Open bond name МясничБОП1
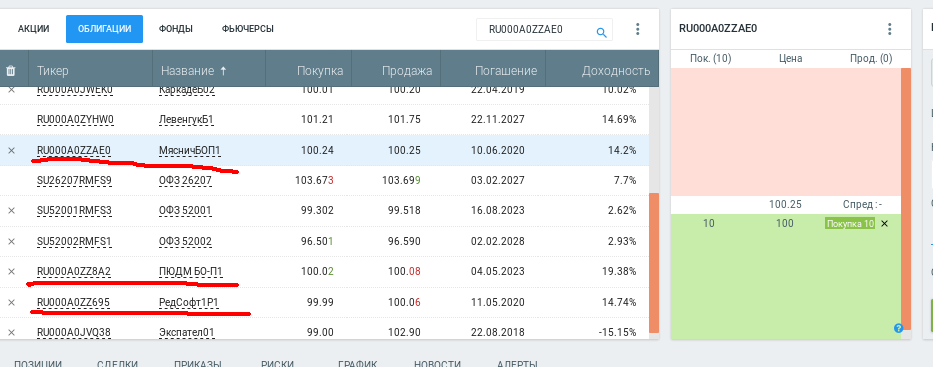This screenshot has width=933, height=367. click(x=189, y=150)
